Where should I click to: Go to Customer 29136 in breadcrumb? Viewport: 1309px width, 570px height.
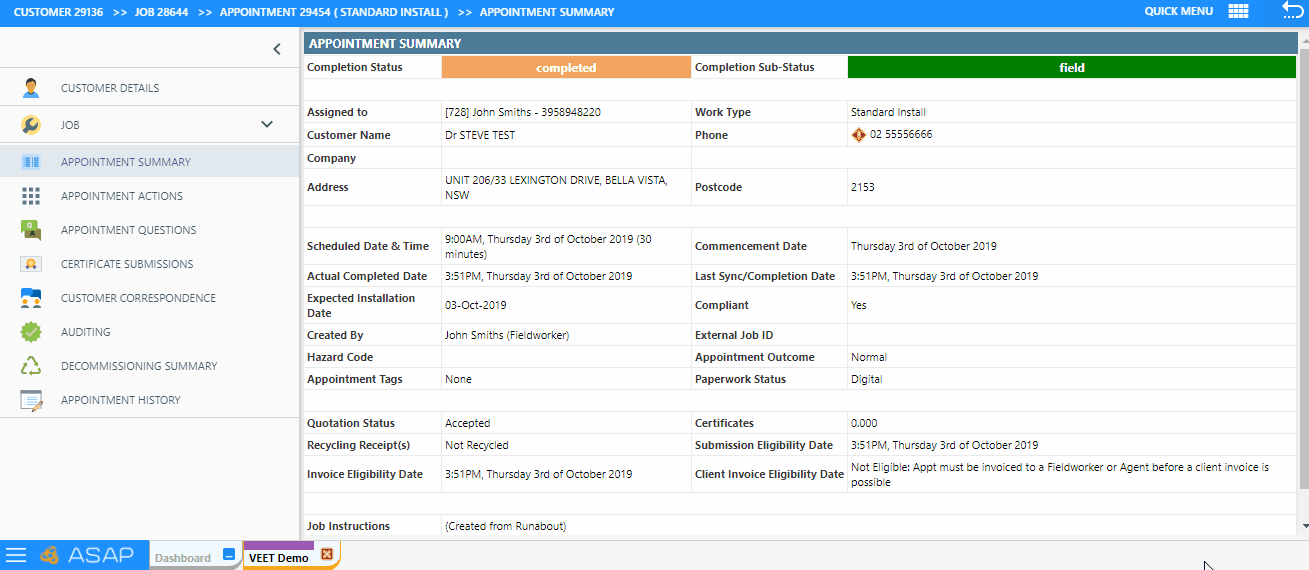58,12
